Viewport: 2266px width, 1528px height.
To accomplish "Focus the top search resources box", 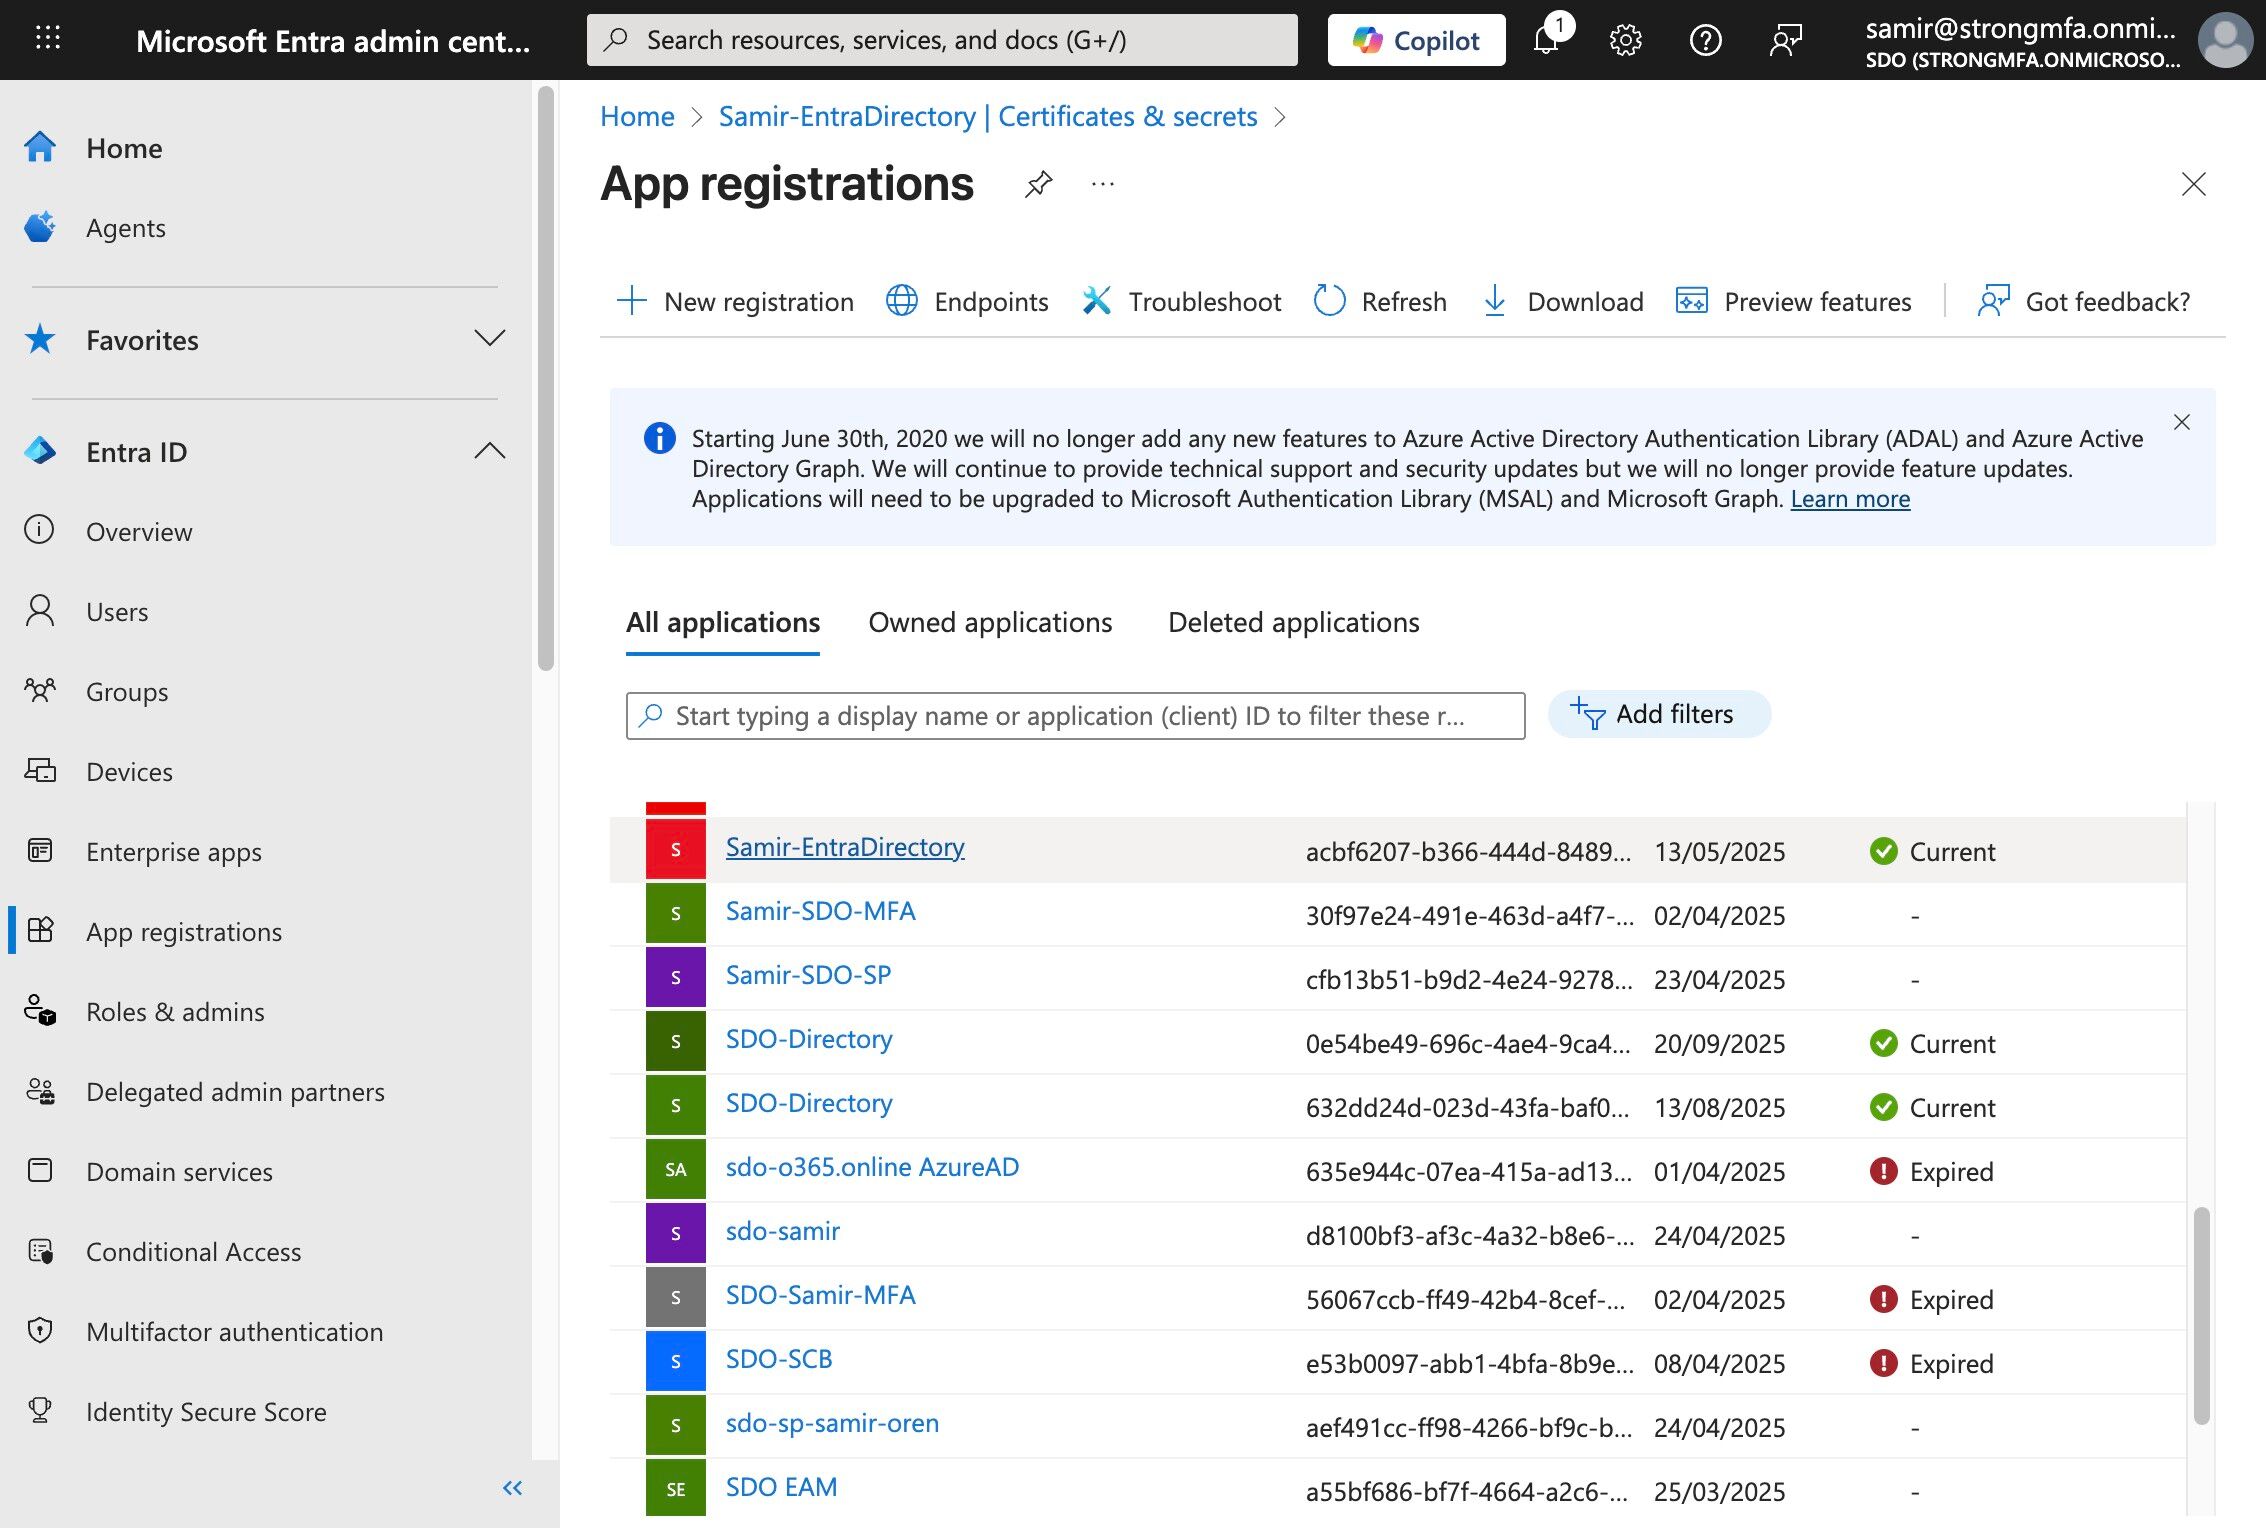I will 942,40.
